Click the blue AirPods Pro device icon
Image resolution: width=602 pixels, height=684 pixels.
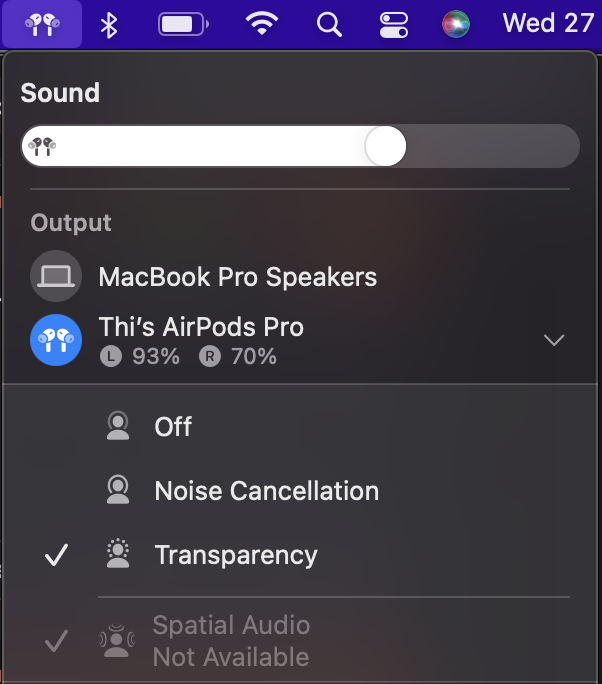pyautogui.click(x=56, y=340)
